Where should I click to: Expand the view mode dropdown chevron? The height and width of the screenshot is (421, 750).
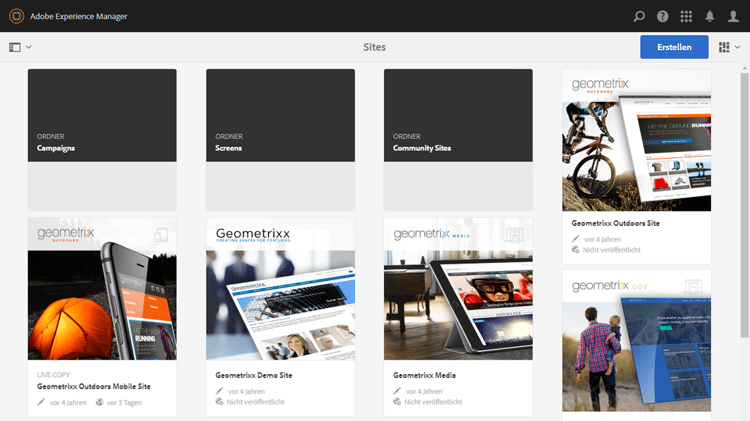tap(738, 47)
